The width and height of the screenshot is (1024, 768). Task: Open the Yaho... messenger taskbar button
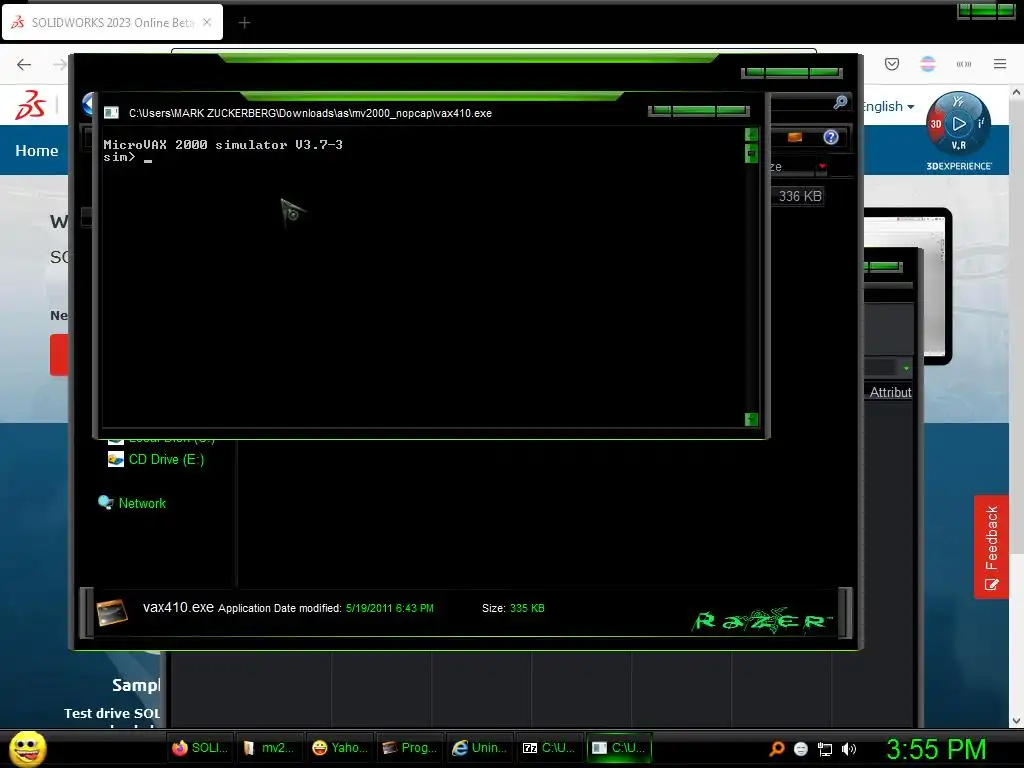339,748
